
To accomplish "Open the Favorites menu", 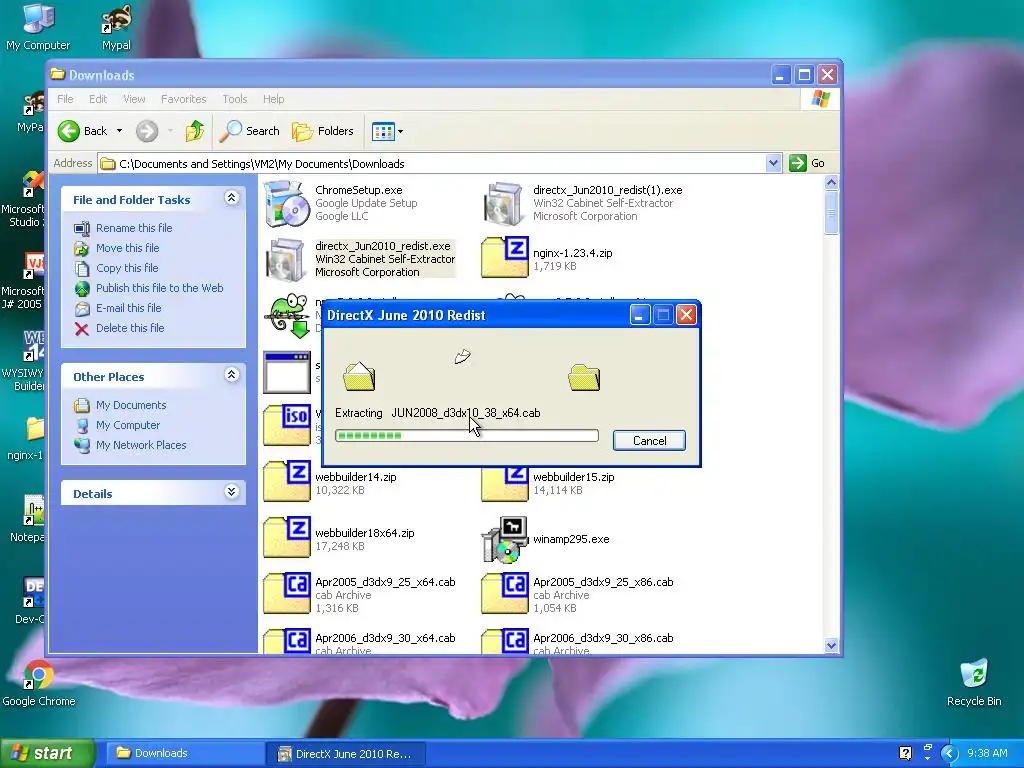I will click(x=184, y=99).
